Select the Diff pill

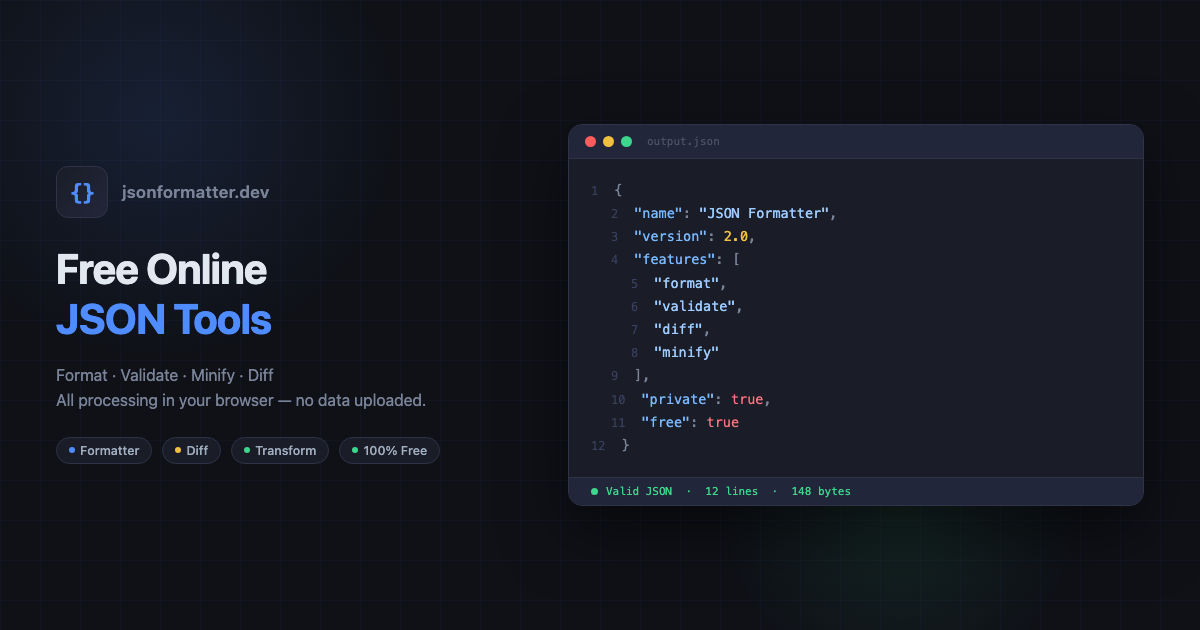(x=191, y=450)
